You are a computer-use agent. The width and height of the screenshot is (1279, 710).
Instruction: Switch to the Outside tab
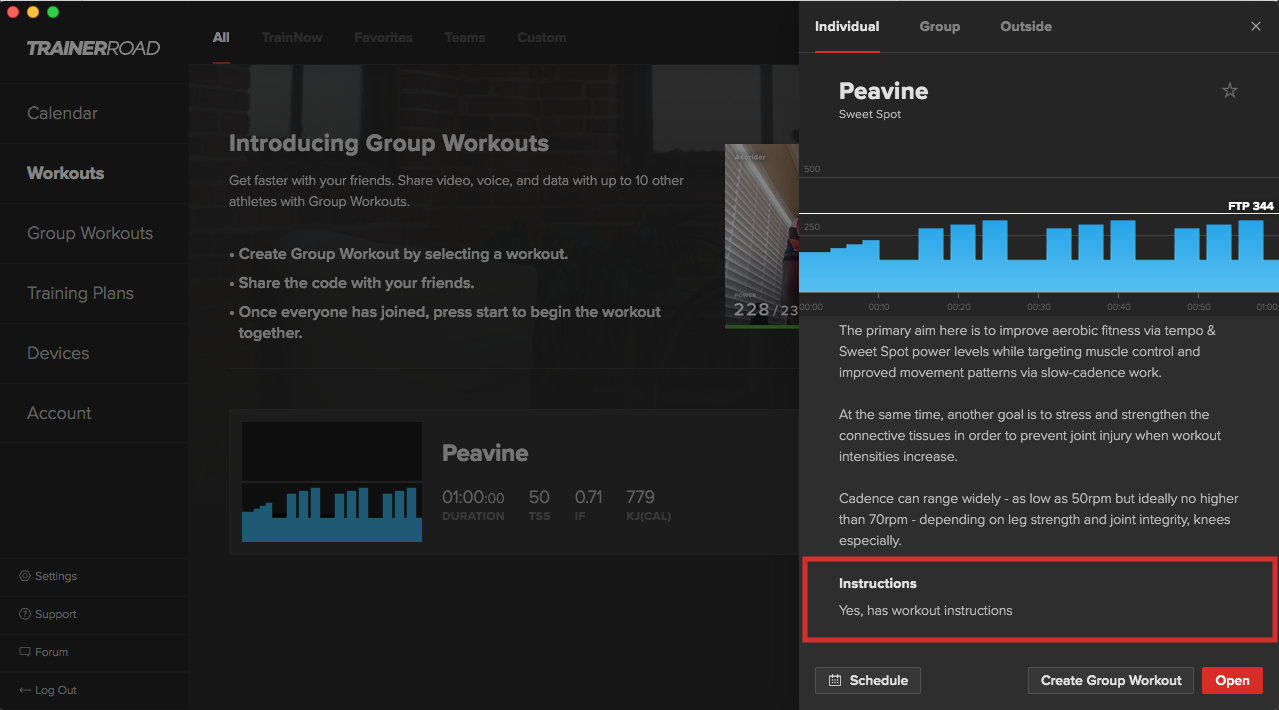point(1026,26)
